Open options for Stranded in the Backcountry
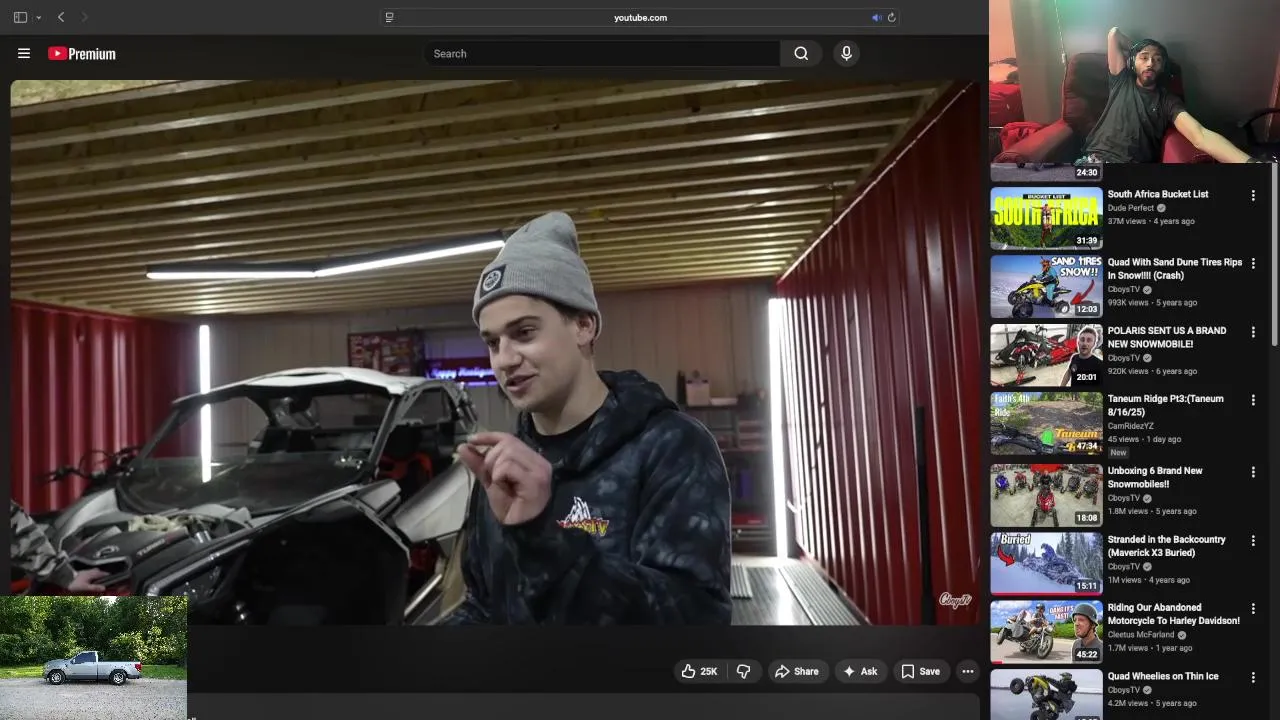Image resolution: width=1280 pixels, height=720 pixels. coord(1252,541)
